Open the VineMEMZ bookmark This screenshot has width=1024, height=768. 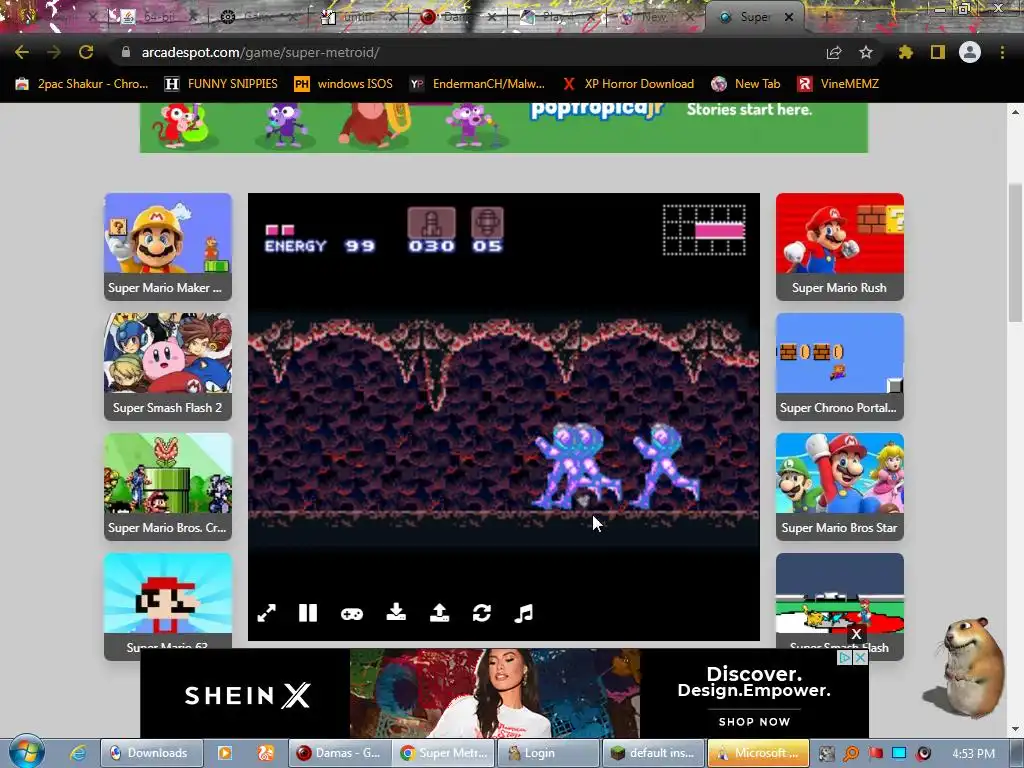tap(838, 84)
